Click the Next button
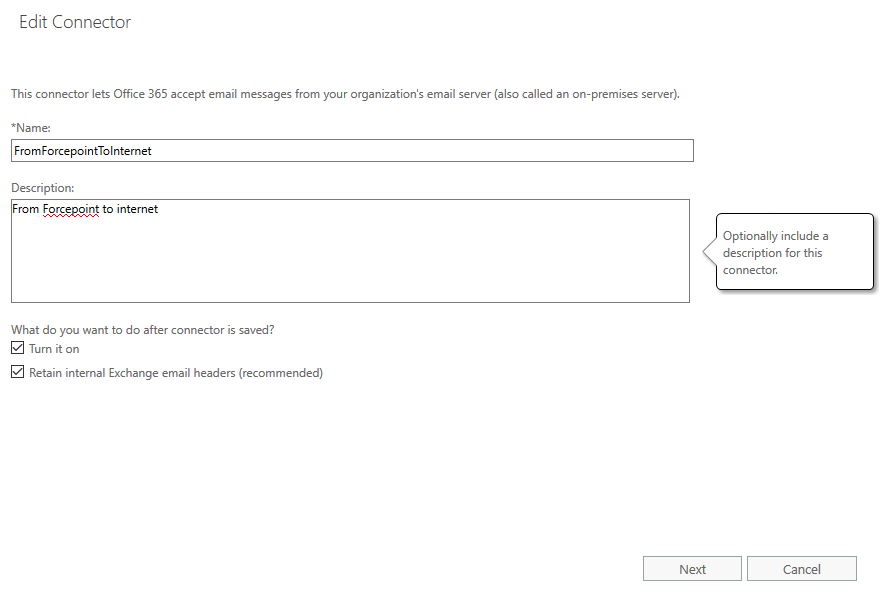The image size is (886, 614). coord(692,569)
